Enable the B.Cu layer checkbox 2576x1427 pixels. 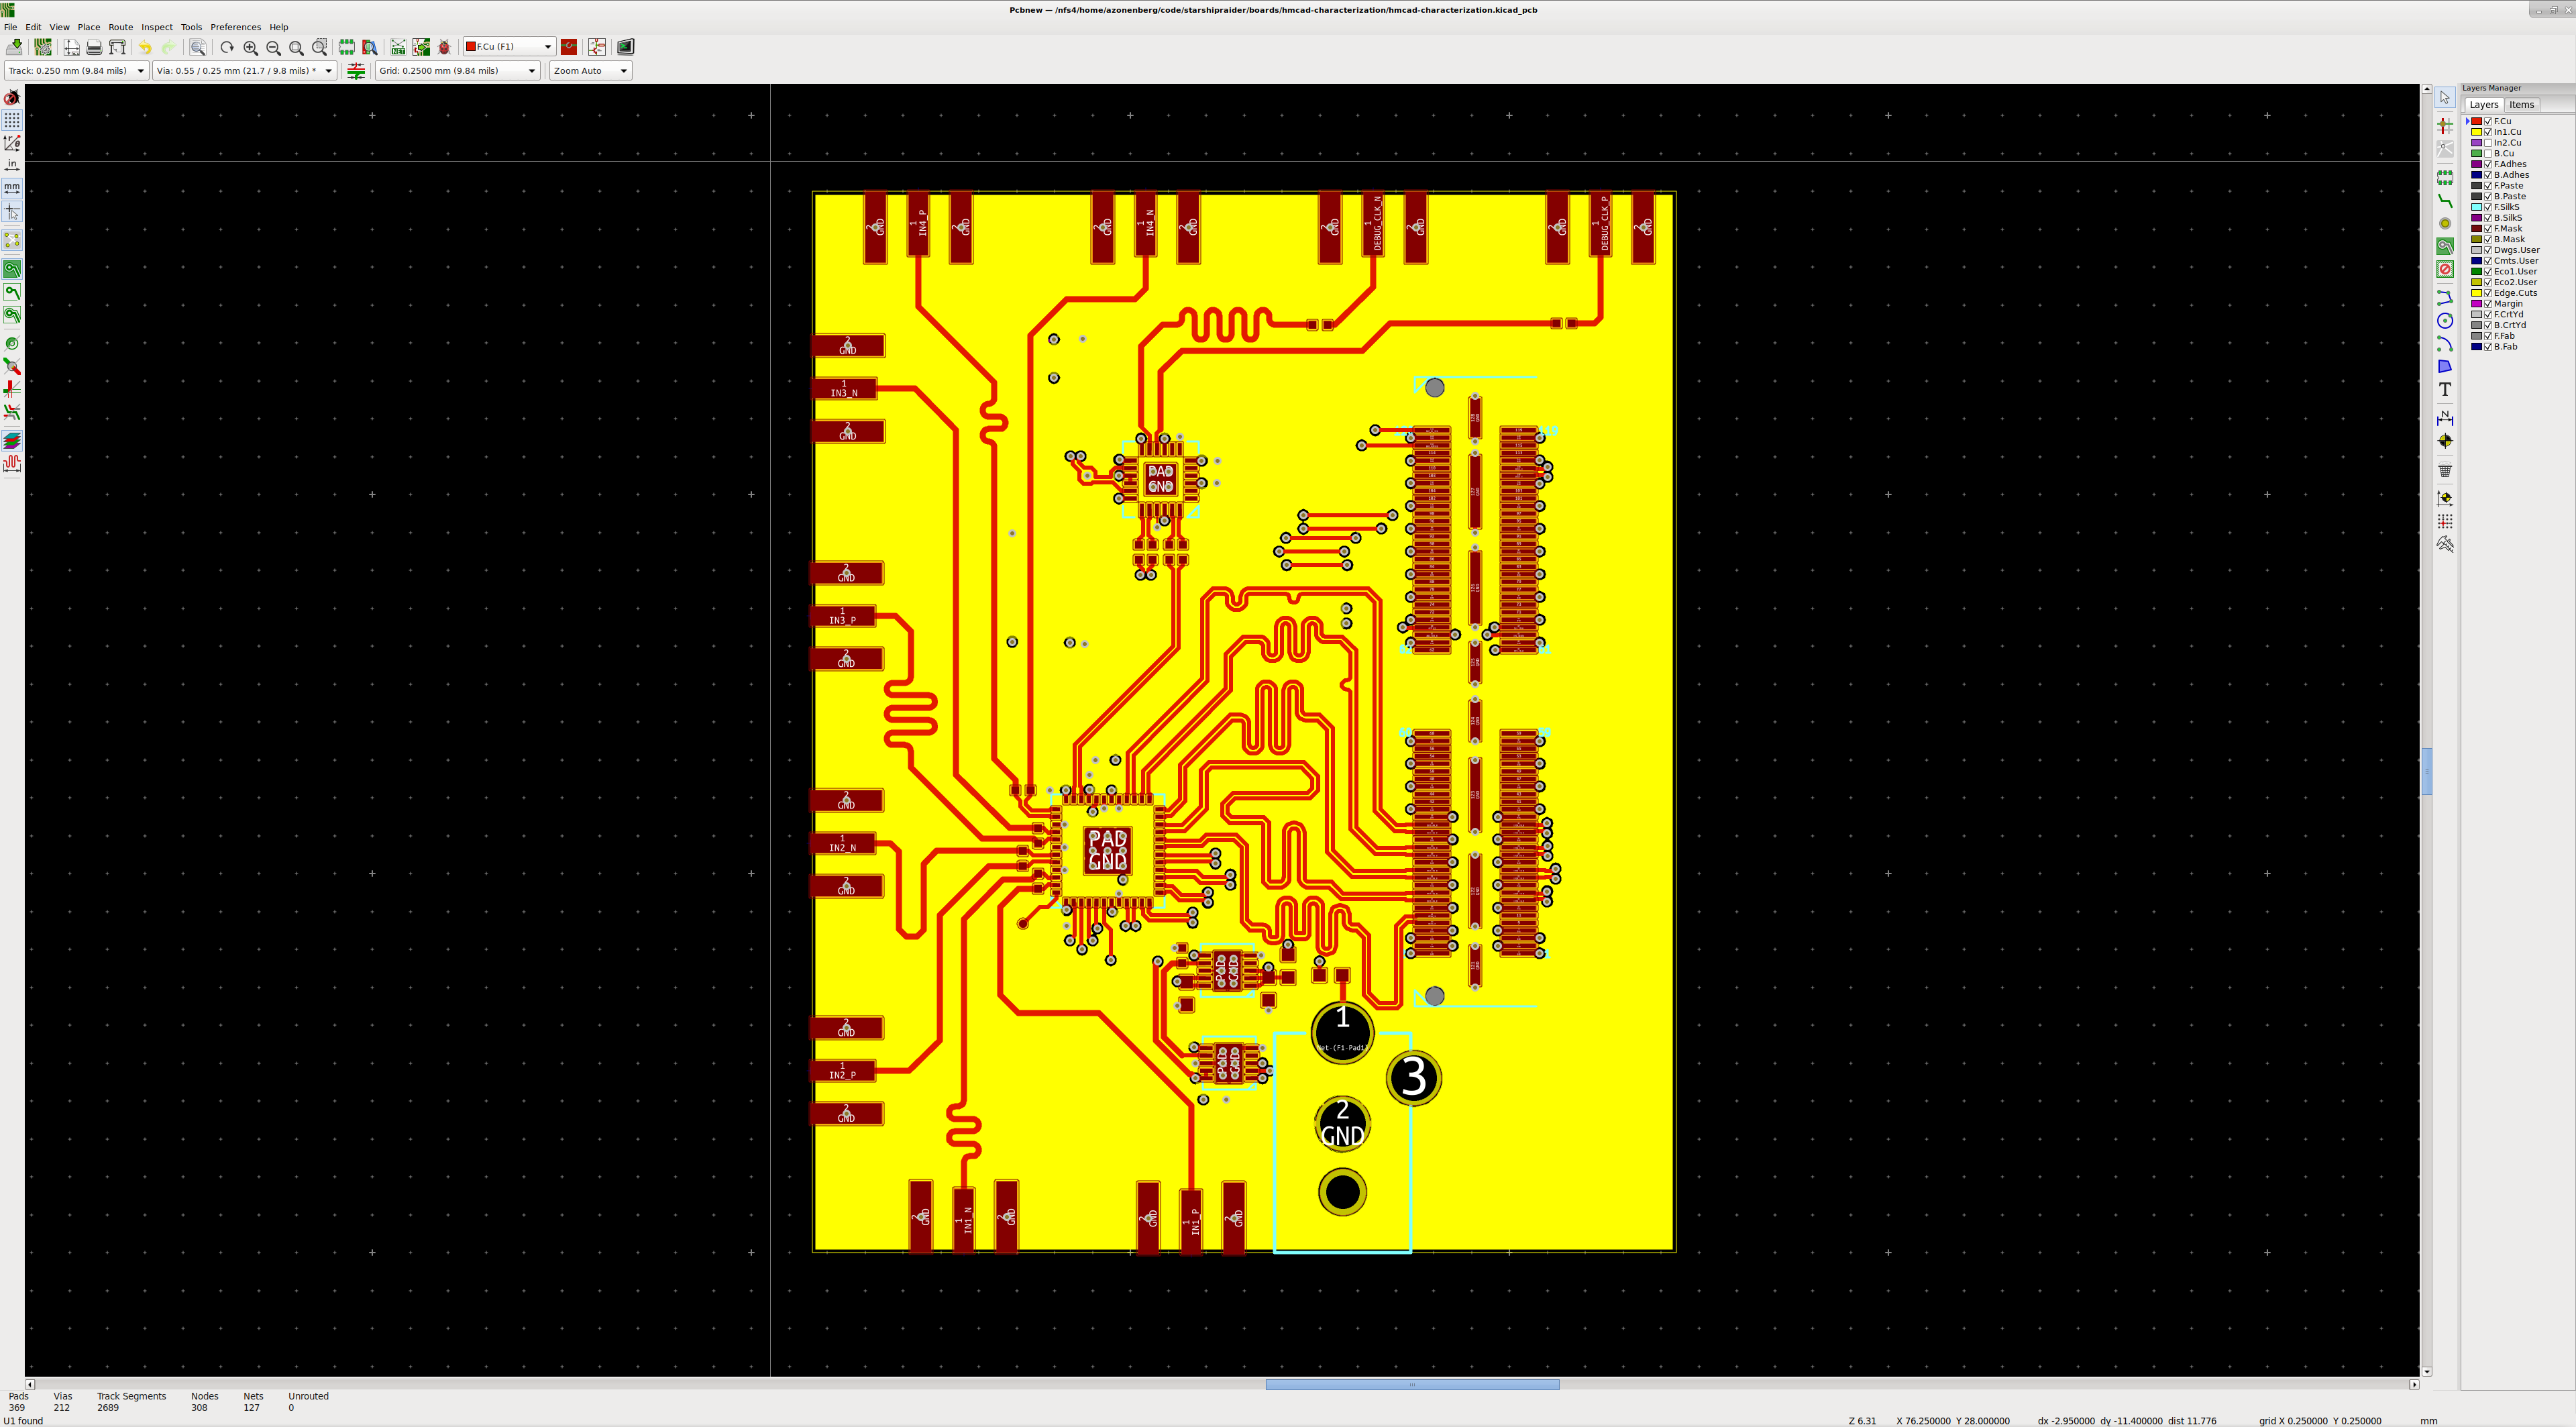point(2488,154)
